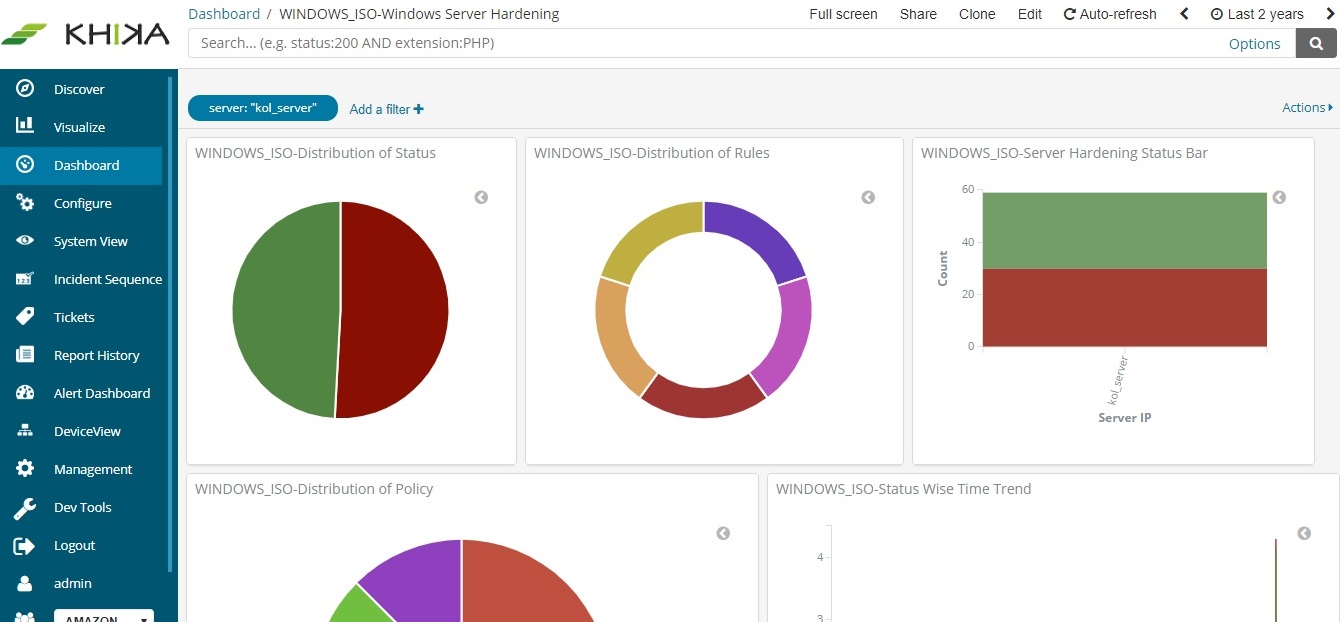
Task: Click the sidebar vertical scrollbar
Action: 170,324
